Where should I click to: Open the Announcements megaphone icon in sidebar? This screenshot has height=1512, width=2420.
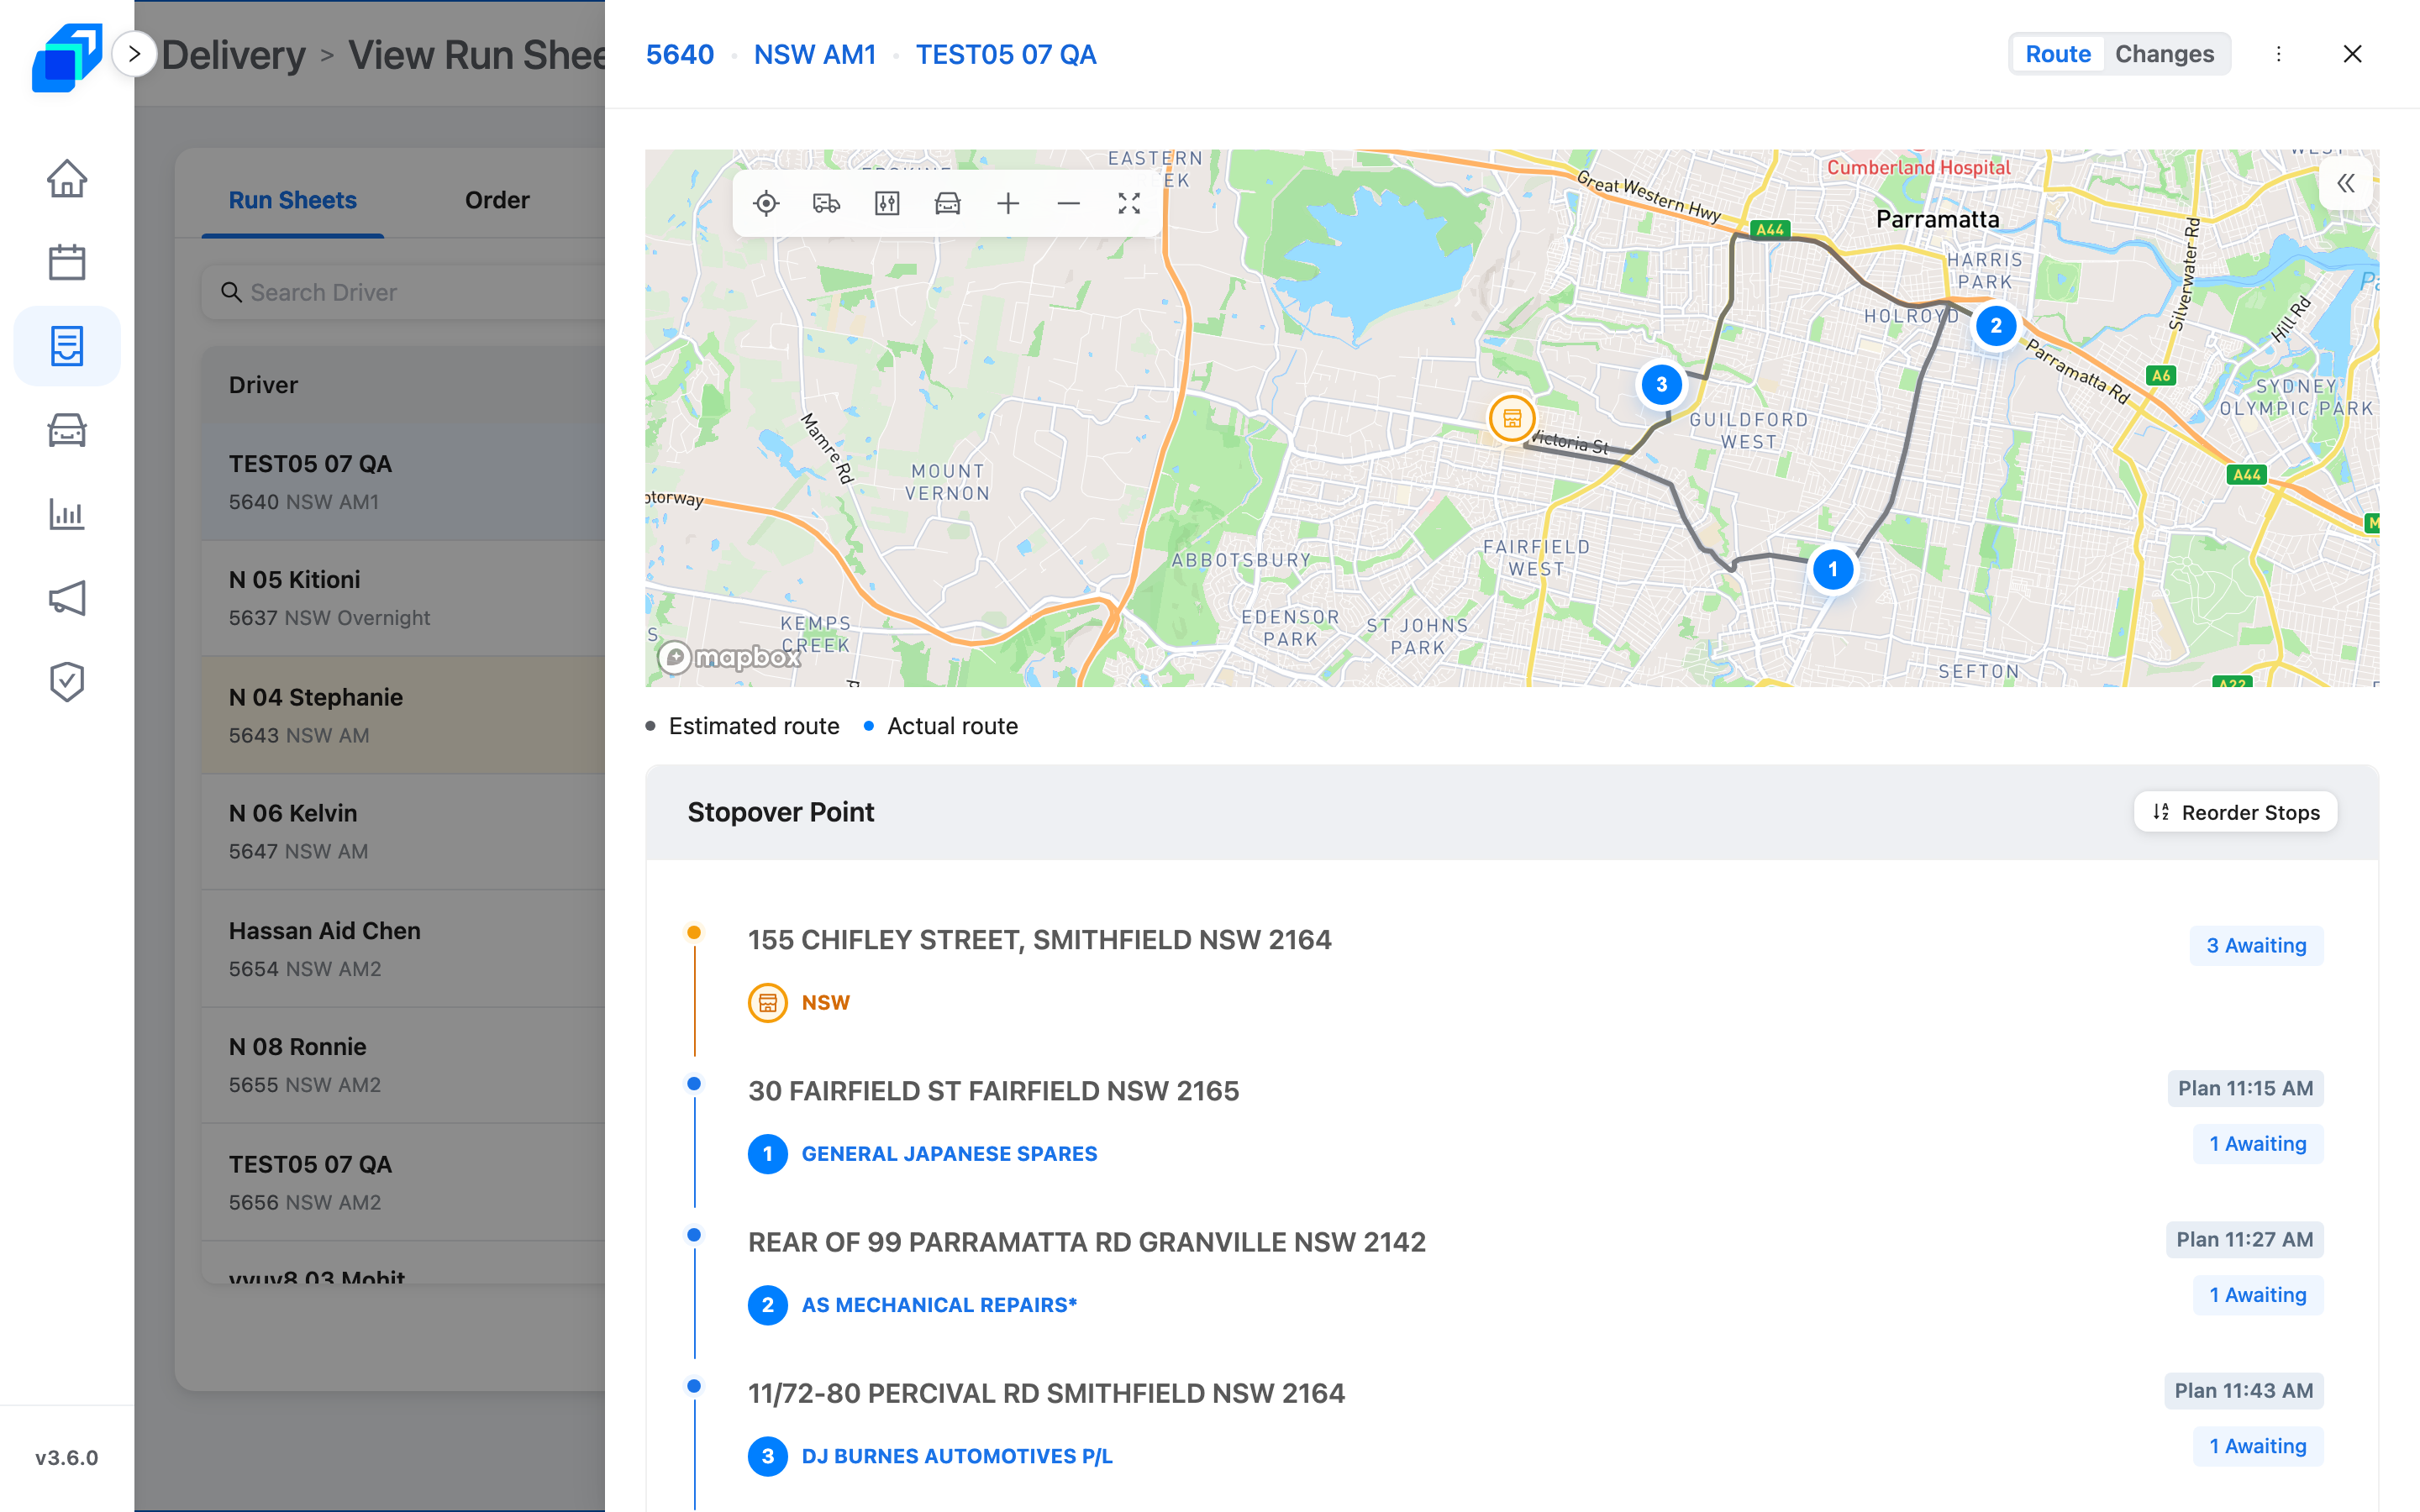[67, 598]
